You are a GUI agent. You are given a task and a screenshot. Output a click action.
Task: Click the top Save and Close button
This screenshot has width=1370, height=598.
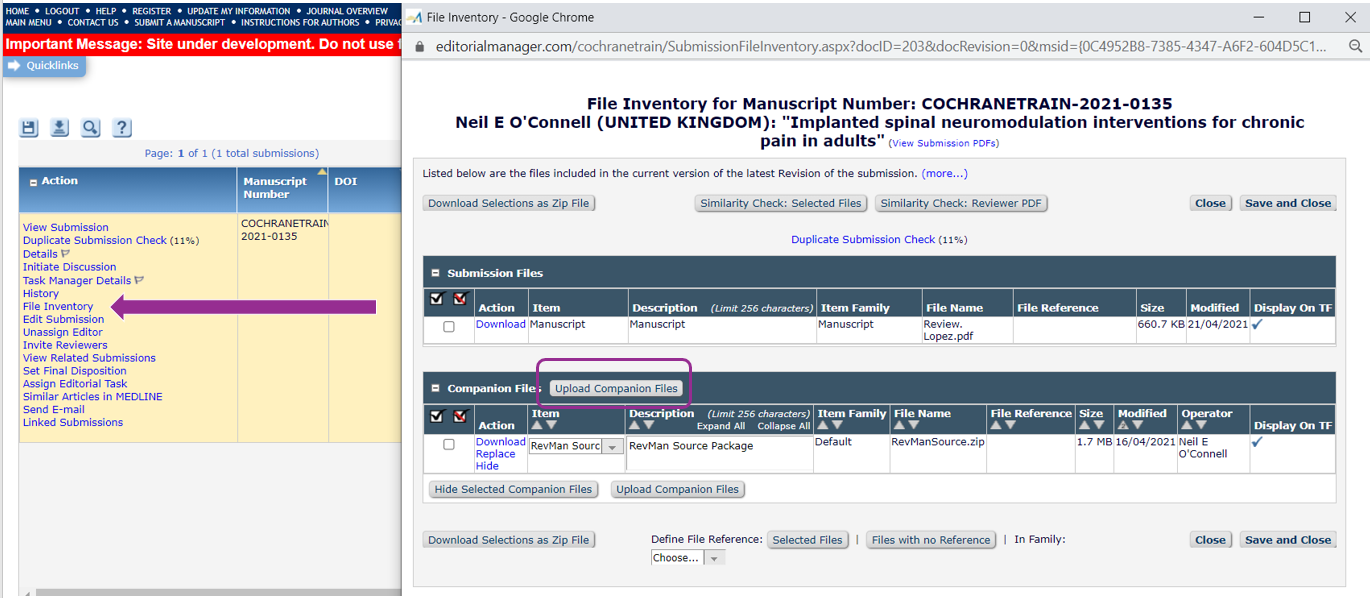pos(1287,203)
